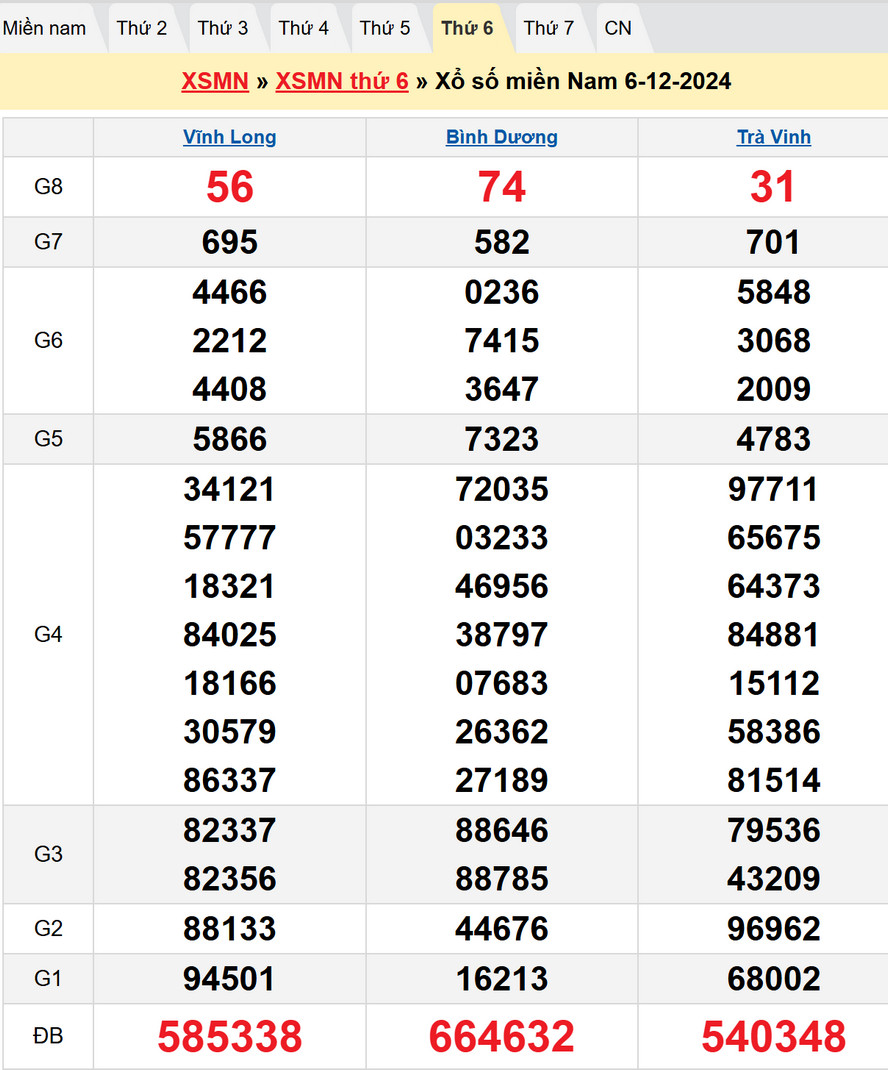Viewport: 888px width, 1070px height.
Task: Open the Trà Vinh province link
Action: click(x=773, y=137)
